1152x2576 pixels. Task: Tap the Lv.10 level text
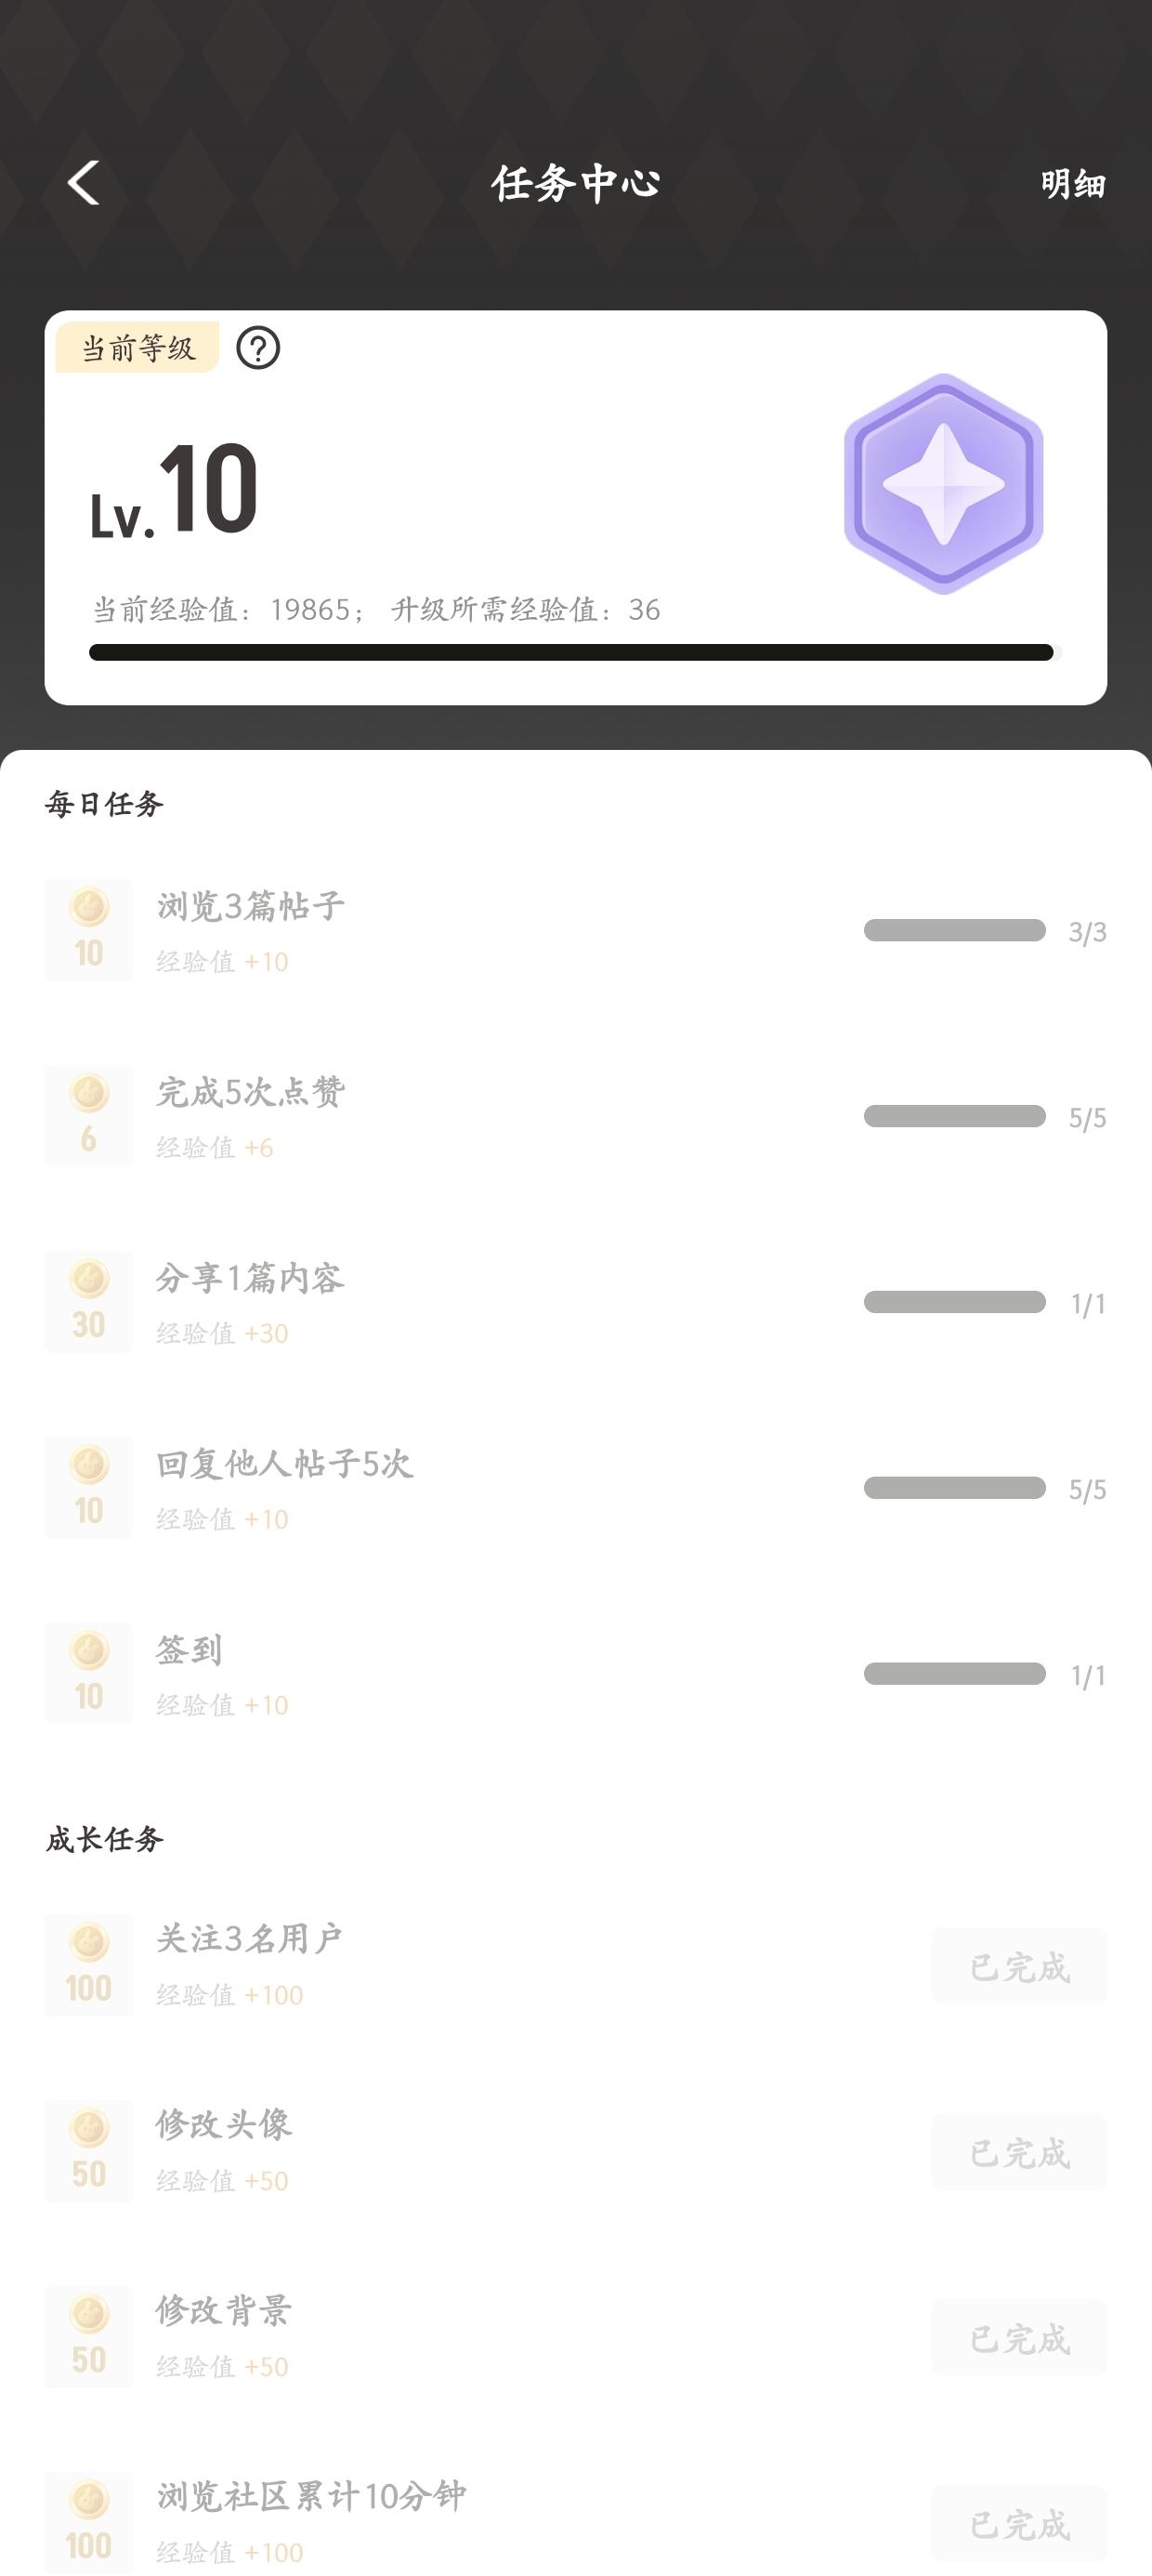coord(175,492)
